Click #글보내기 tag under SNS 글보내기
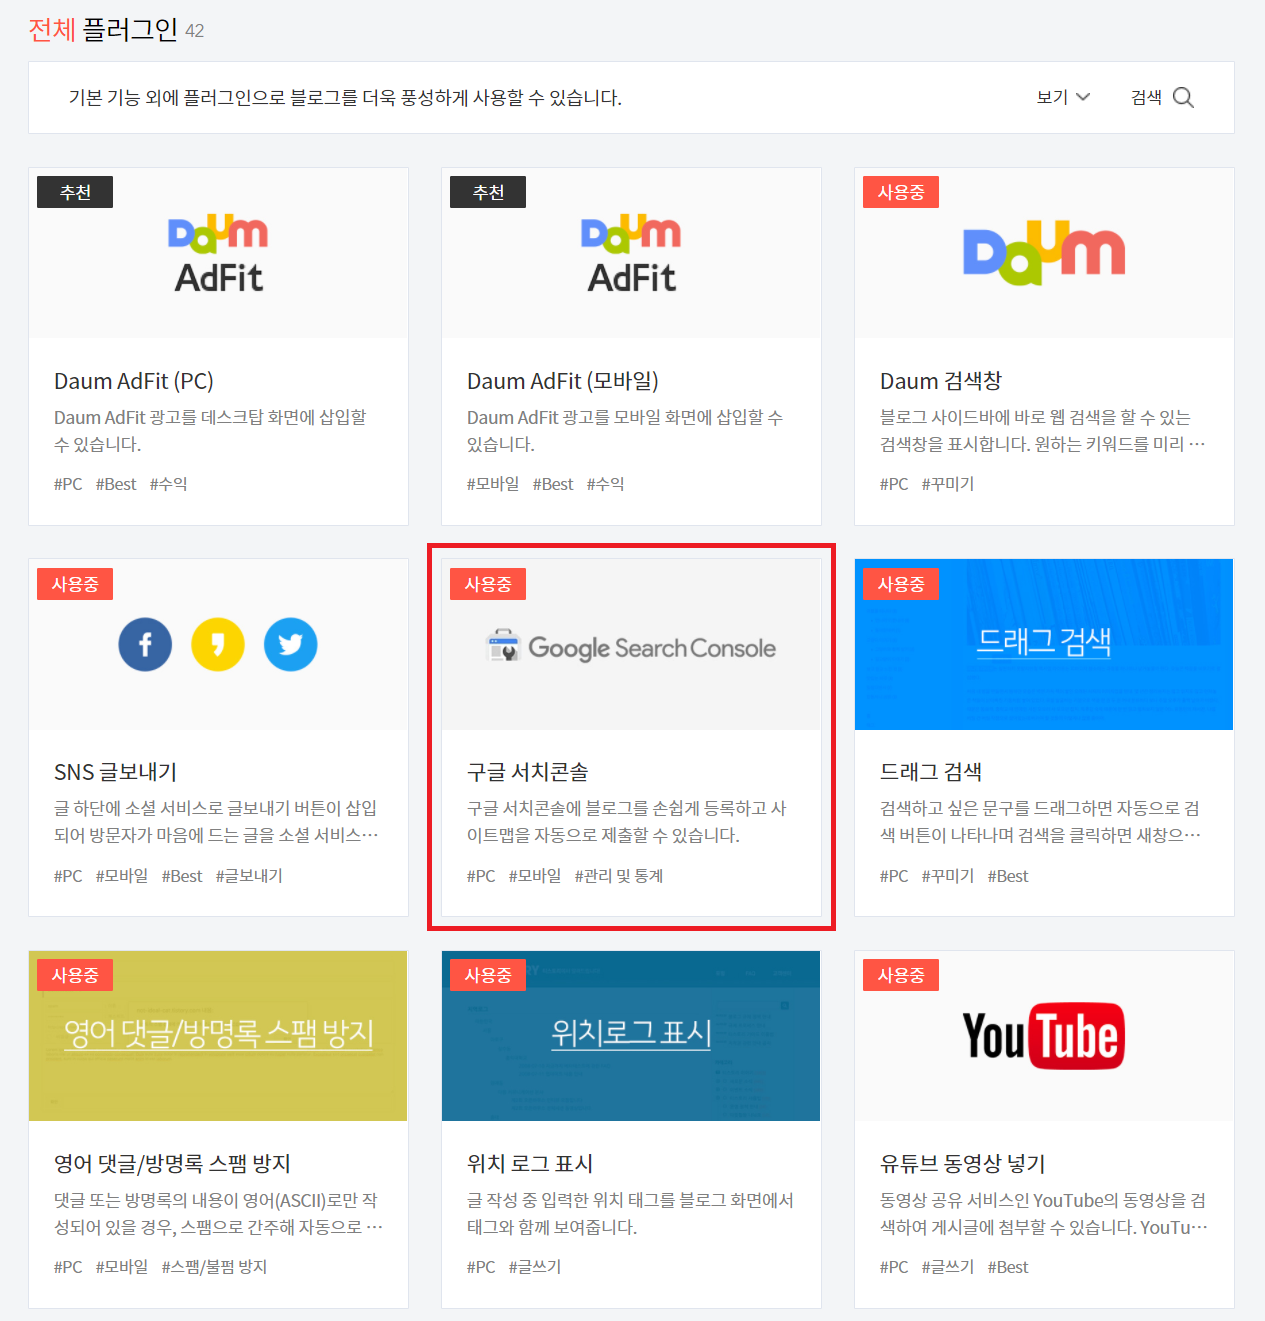The width and height of the screenshot is (1265, 1321). (249, 876)
